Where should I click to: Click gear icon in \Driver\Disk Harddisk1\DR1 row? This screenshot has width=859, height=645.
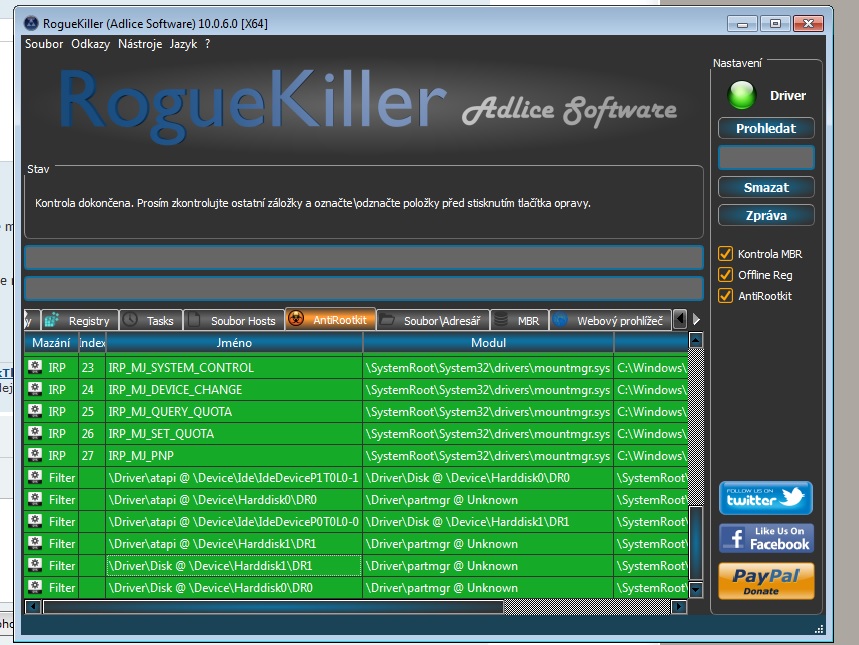coord(35,565)
